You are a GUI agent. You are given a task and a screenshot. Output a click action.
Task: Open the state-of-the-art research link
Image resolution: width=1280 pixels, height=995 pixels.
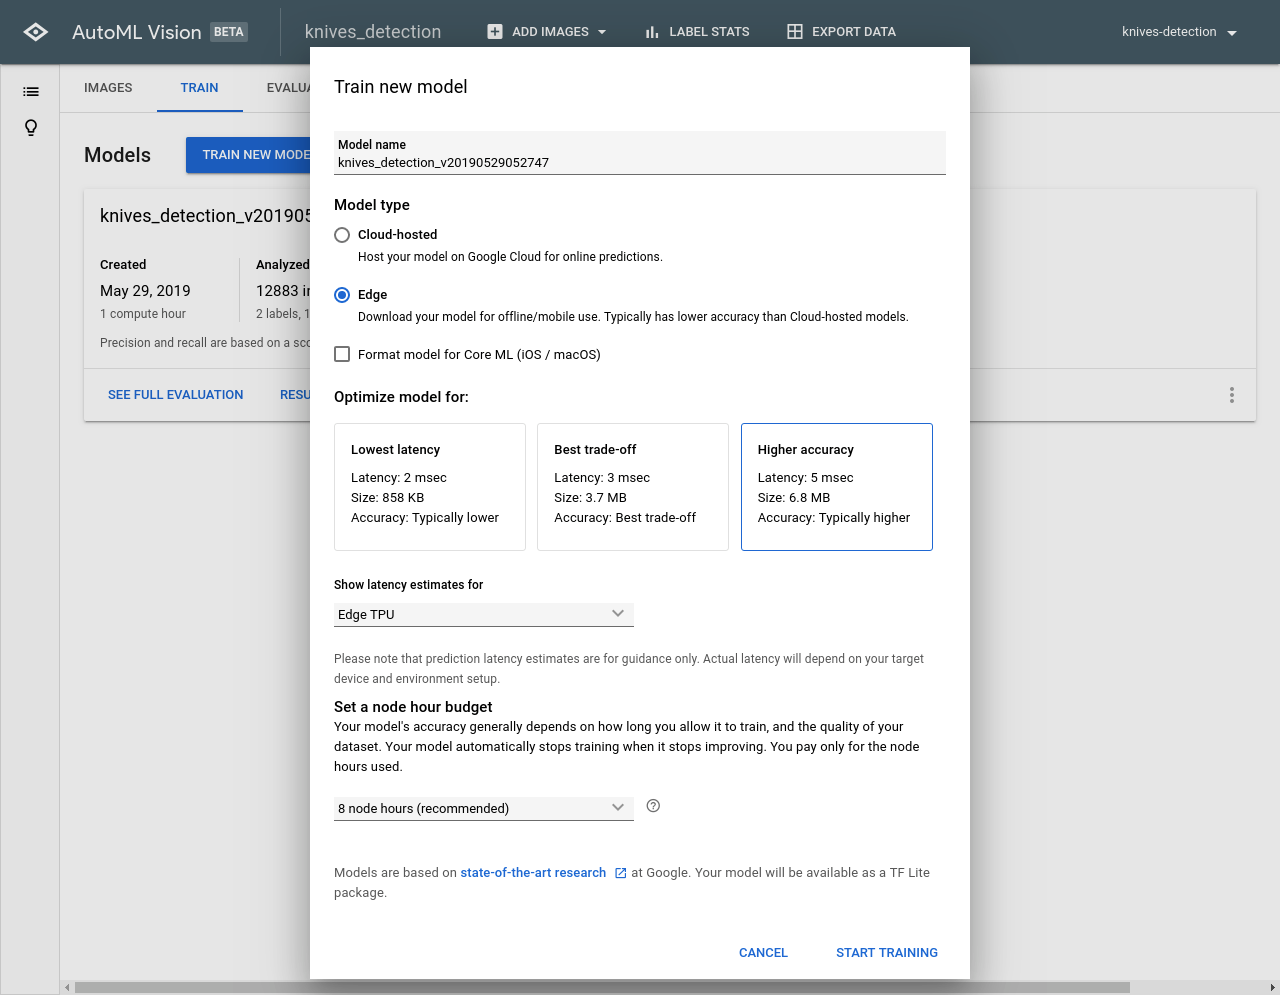point(533,873)
